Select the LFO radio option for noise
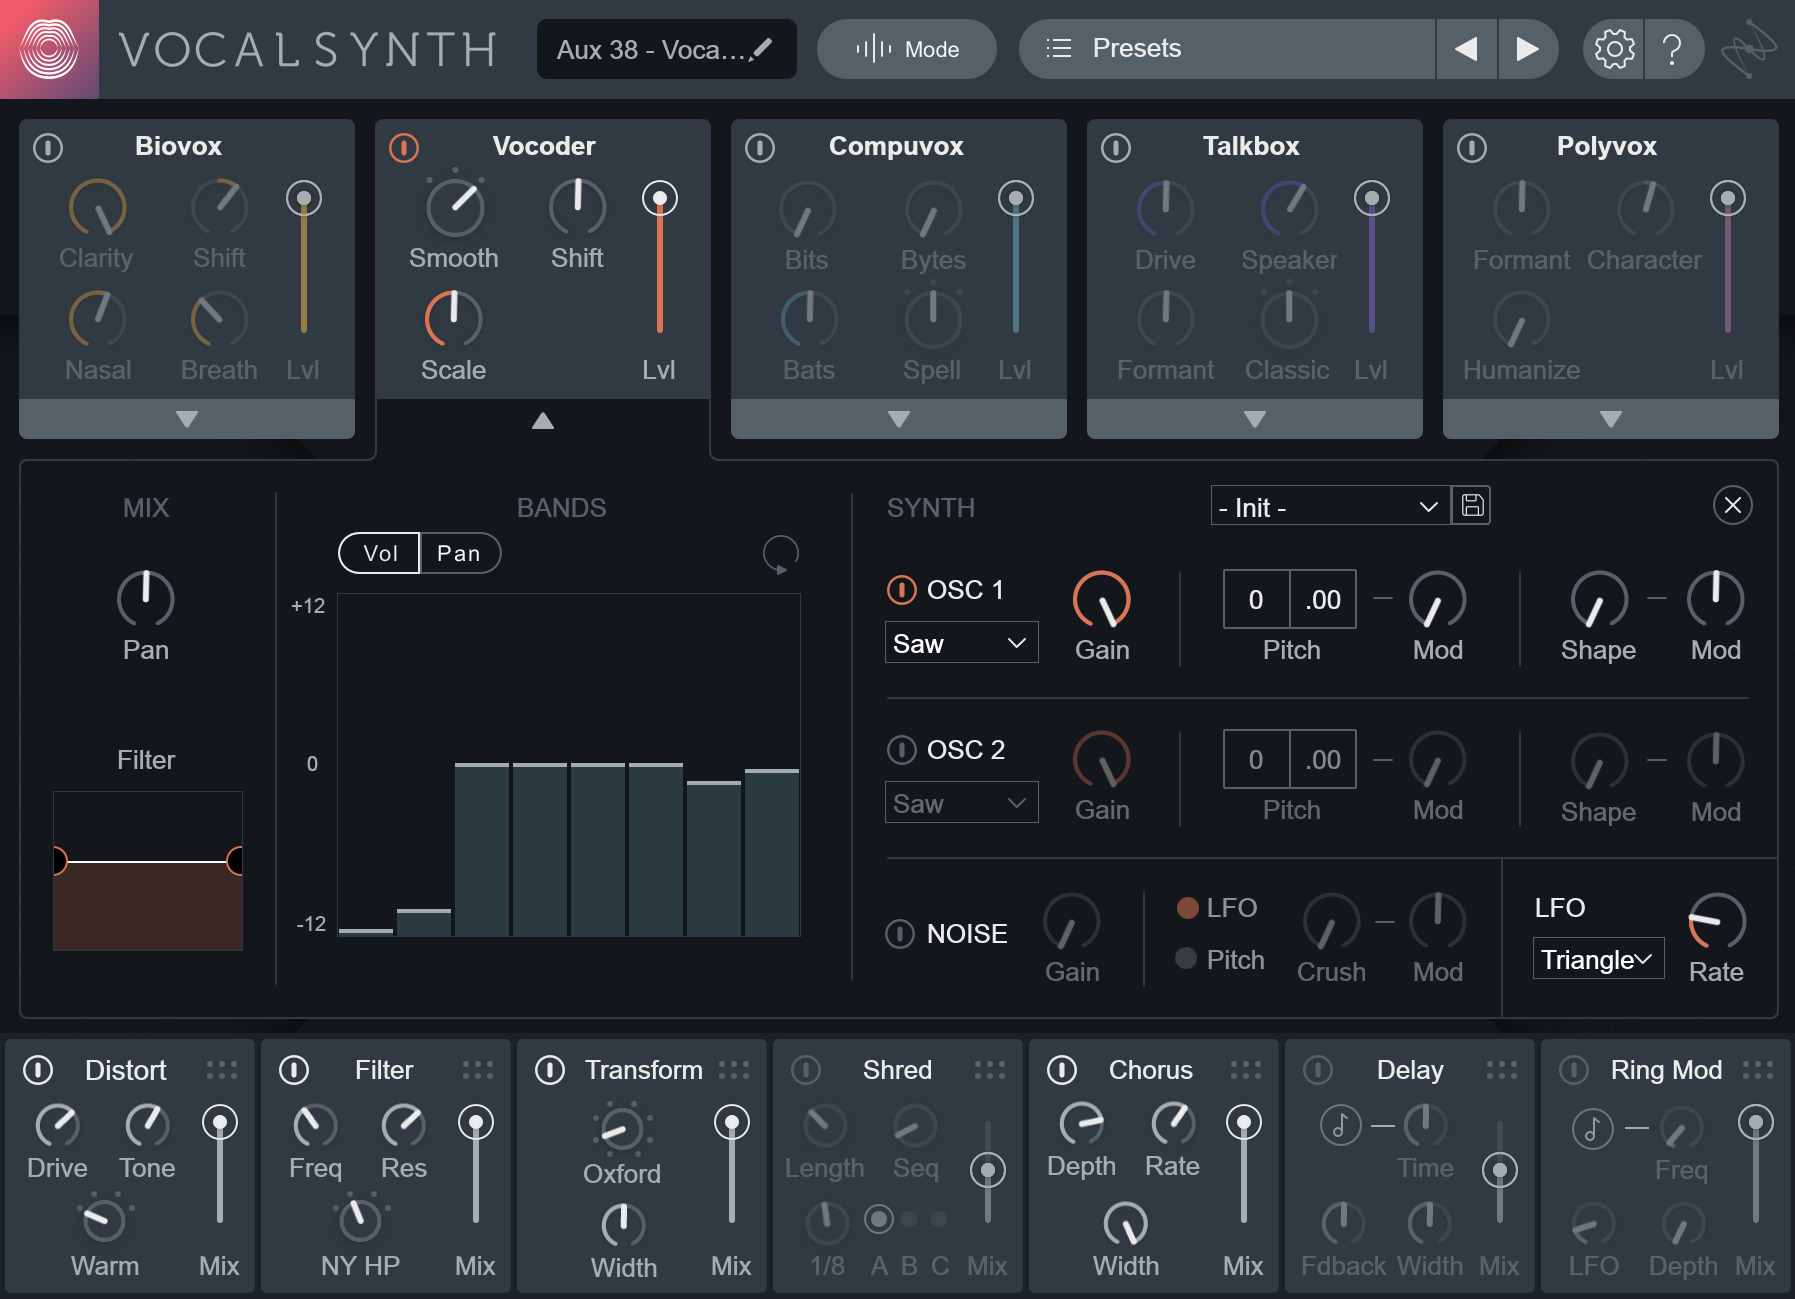This screenshot has height=1299, width=1795. pos(1188,908)
